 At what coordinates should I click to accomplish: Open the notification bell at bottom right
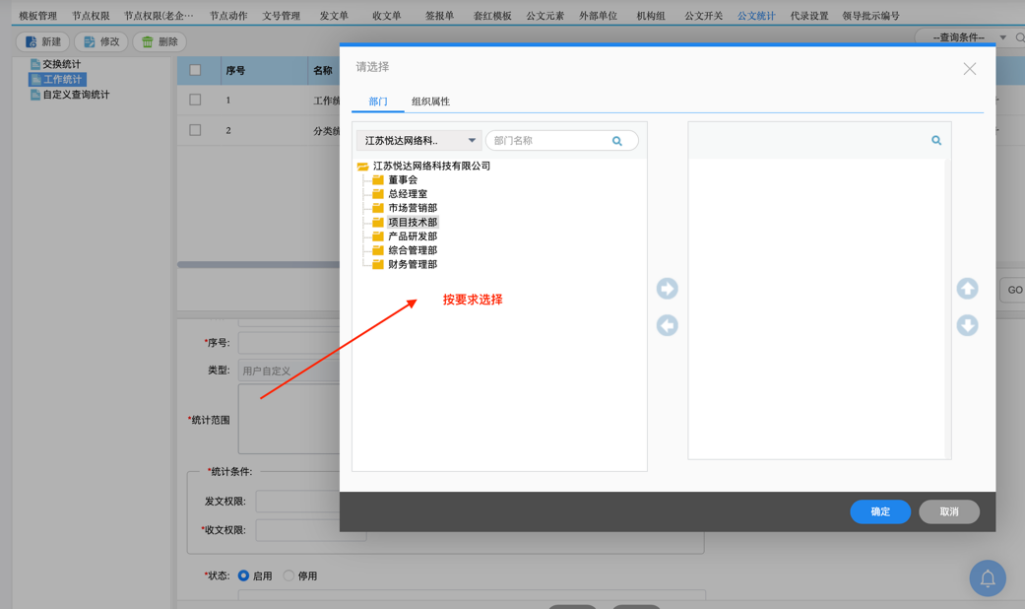(987, 578)
